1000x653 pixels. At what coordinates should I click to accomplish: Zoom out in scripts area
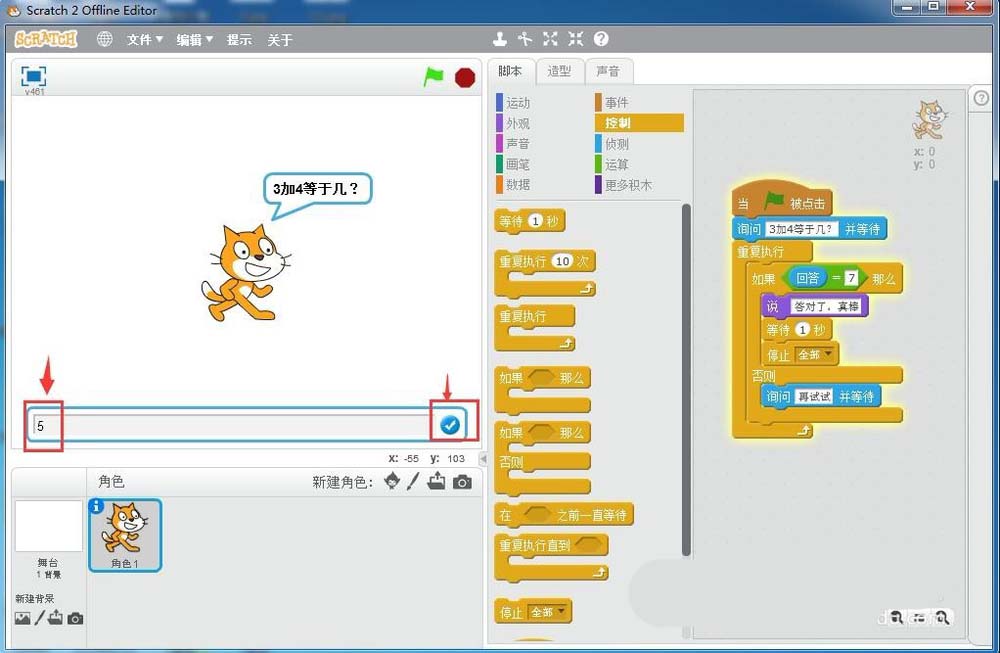tap(896, 617)
